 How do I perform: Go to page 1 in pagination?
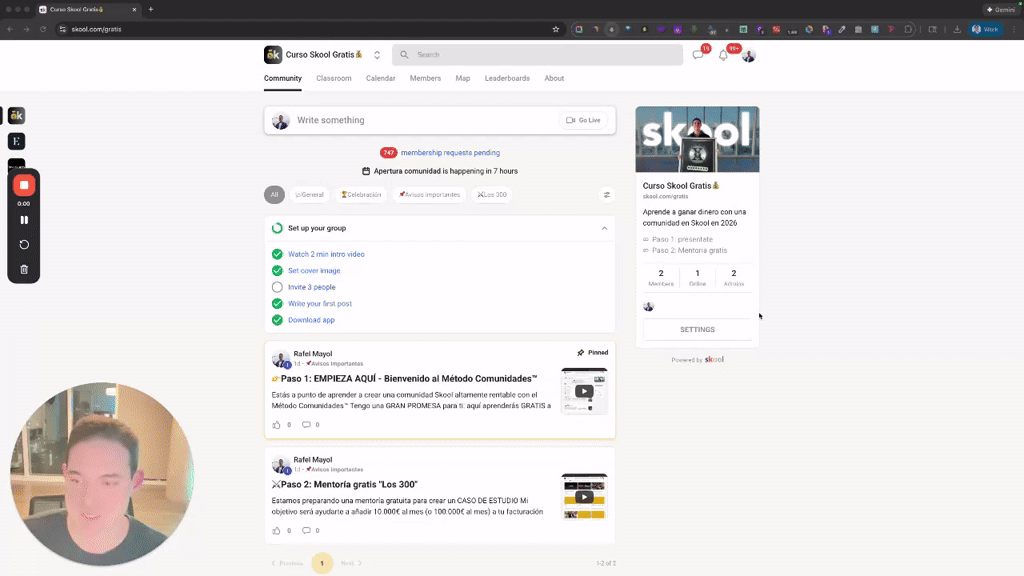(322, 563)
